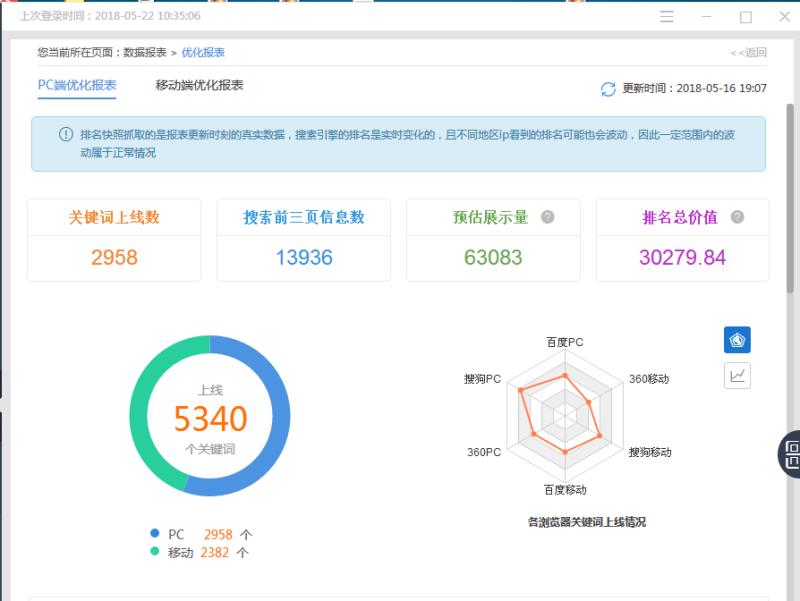
Task: Click the vertical scrollbar thumb
Action: click(x=790, y=198)
